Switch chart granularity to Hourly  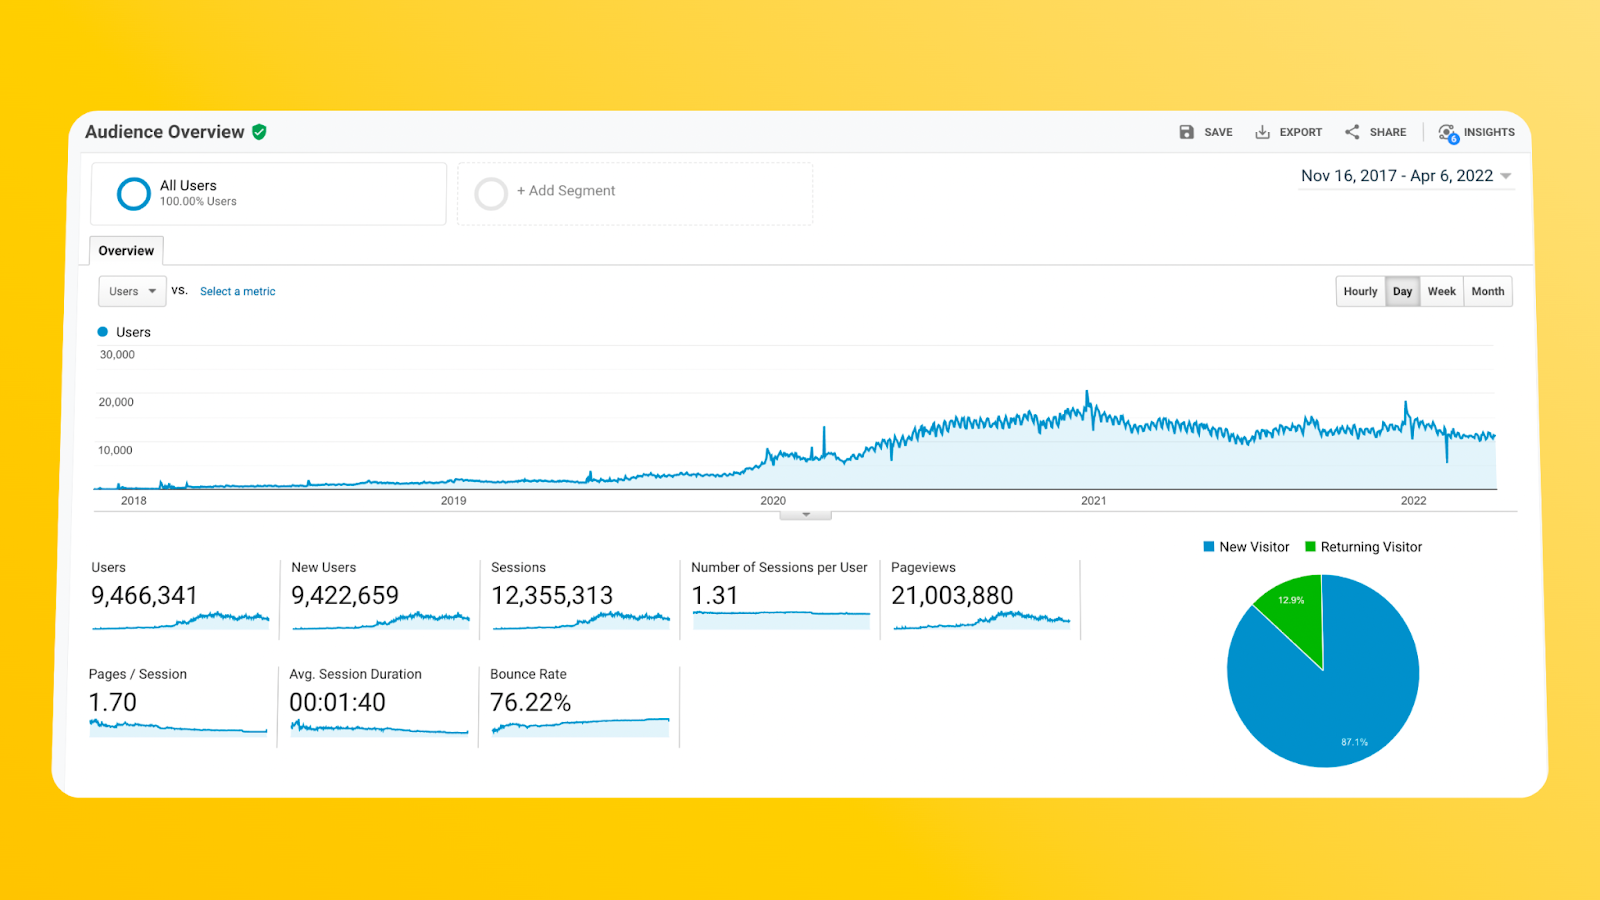pos(1360,291)
